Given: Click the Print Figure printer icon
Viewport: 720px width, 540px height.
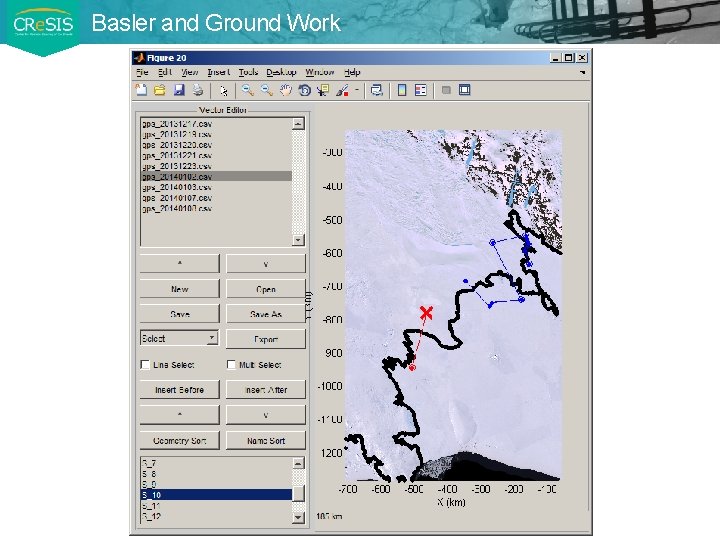Looking at the screenshot, I should coord(198,90).
